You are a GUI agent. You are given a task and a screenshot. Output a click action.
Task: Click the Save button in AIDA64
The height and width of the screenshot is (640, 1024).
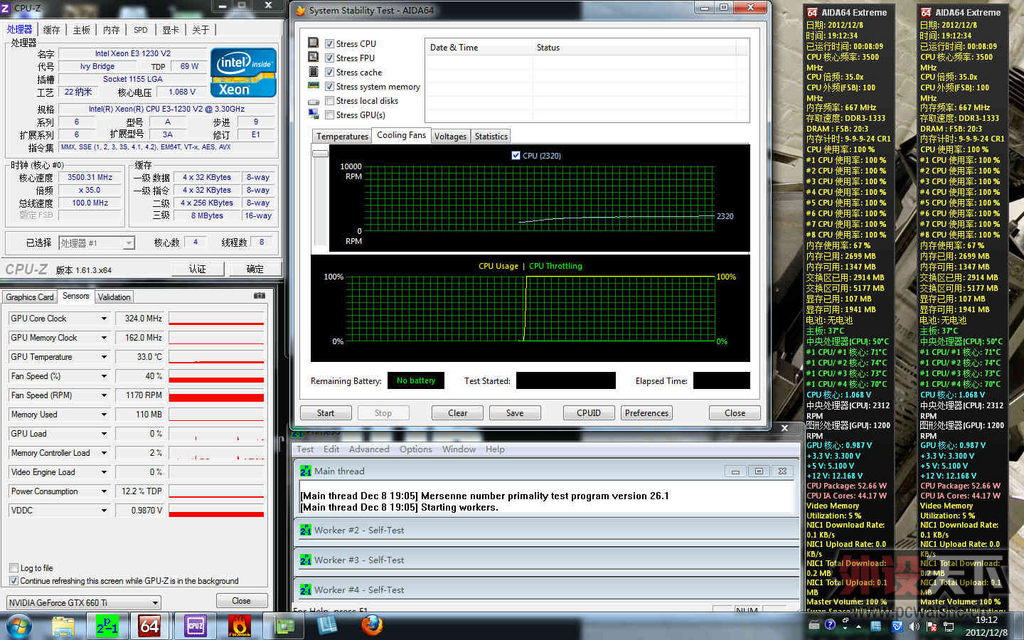coord(515,413)
